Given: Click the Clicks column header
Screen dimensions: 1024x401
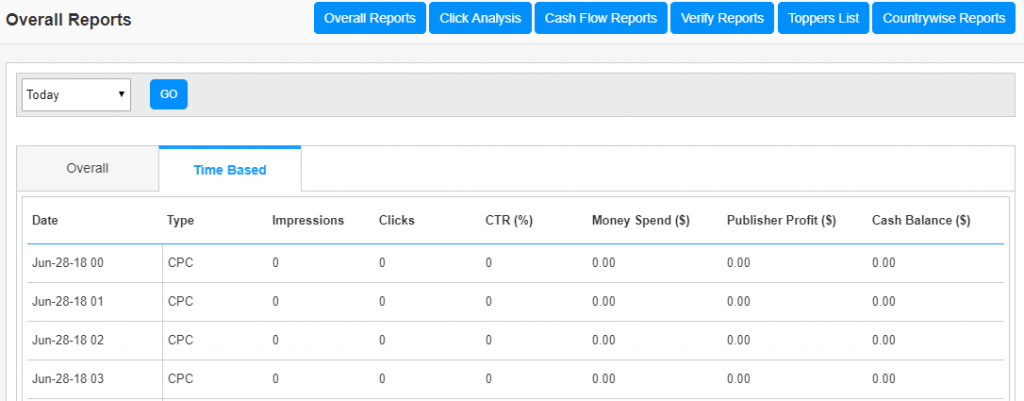Looking at the screenshot, I should 396,221.
